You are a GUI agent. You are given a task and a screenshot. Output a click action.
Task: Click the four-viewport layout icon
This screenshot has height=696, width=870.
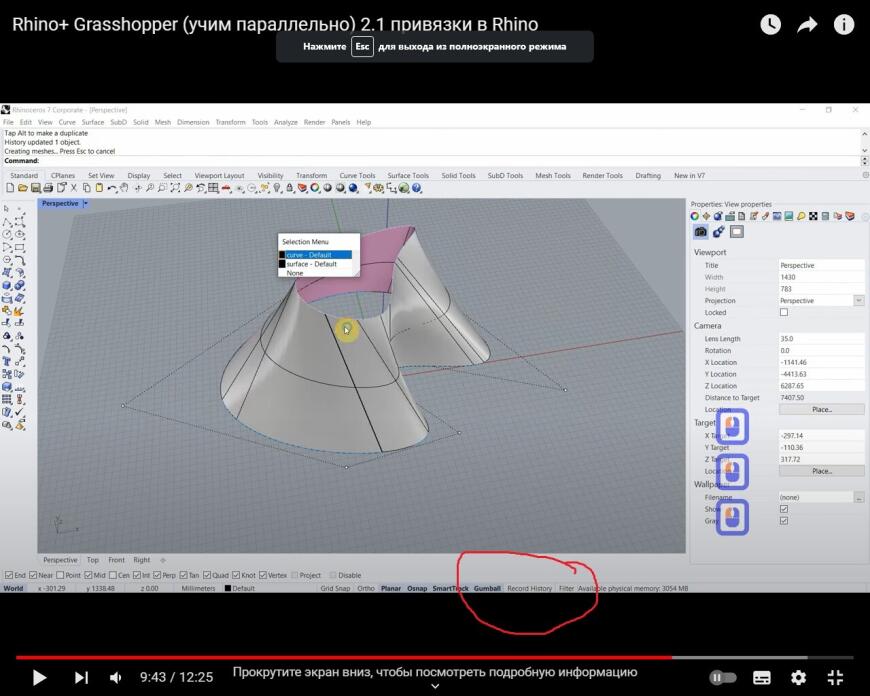213,188
